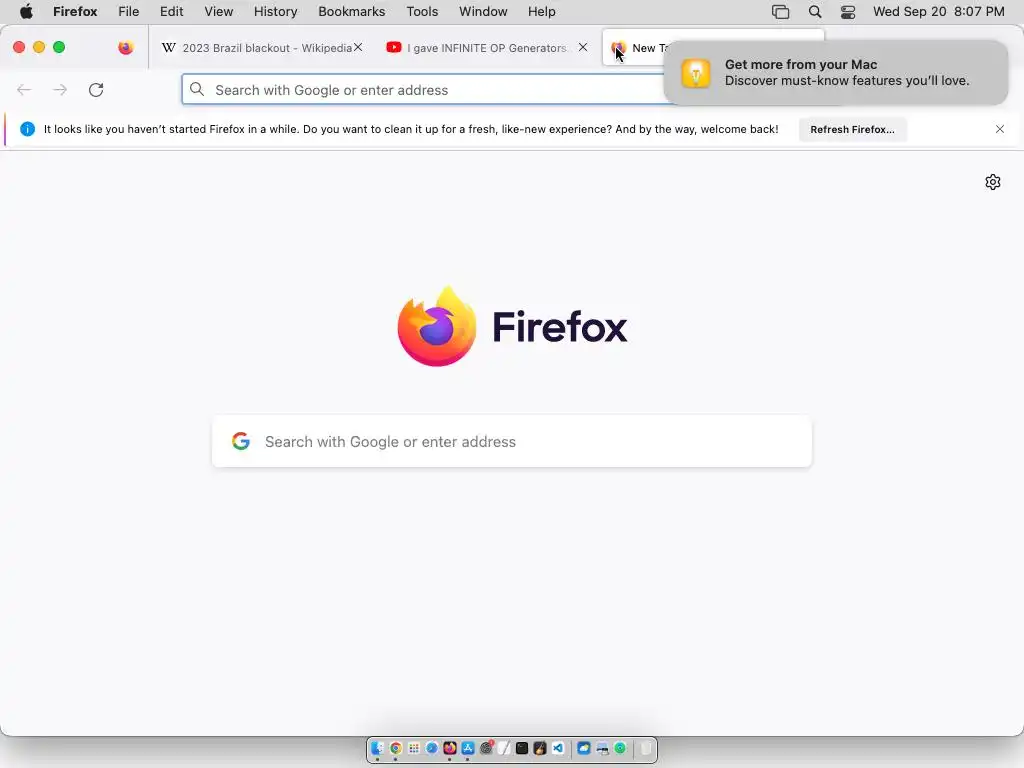1024x768 pixels.
Task: Open System Preferences from the Dock
Action: pyautogui.click(x=486, y=748)
